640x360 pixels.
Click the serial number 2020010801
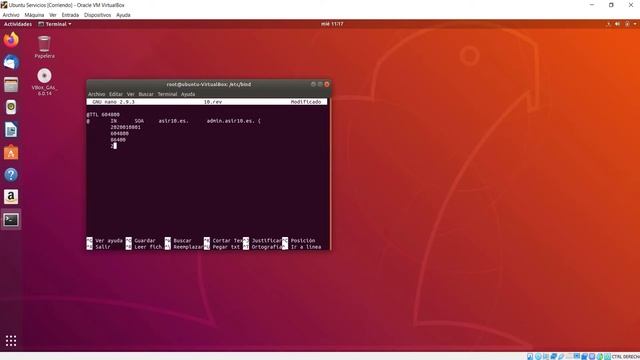[x=126, y=127]
